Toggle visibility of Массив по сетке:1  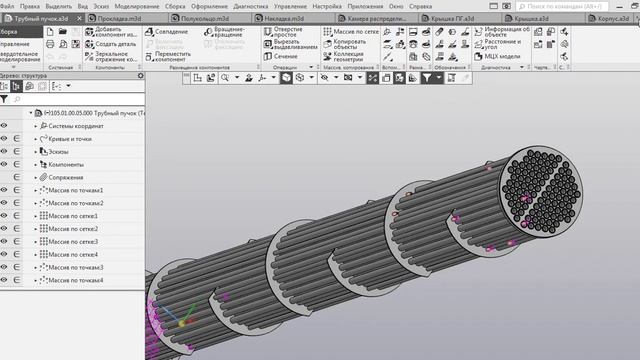tap(4, 216)
